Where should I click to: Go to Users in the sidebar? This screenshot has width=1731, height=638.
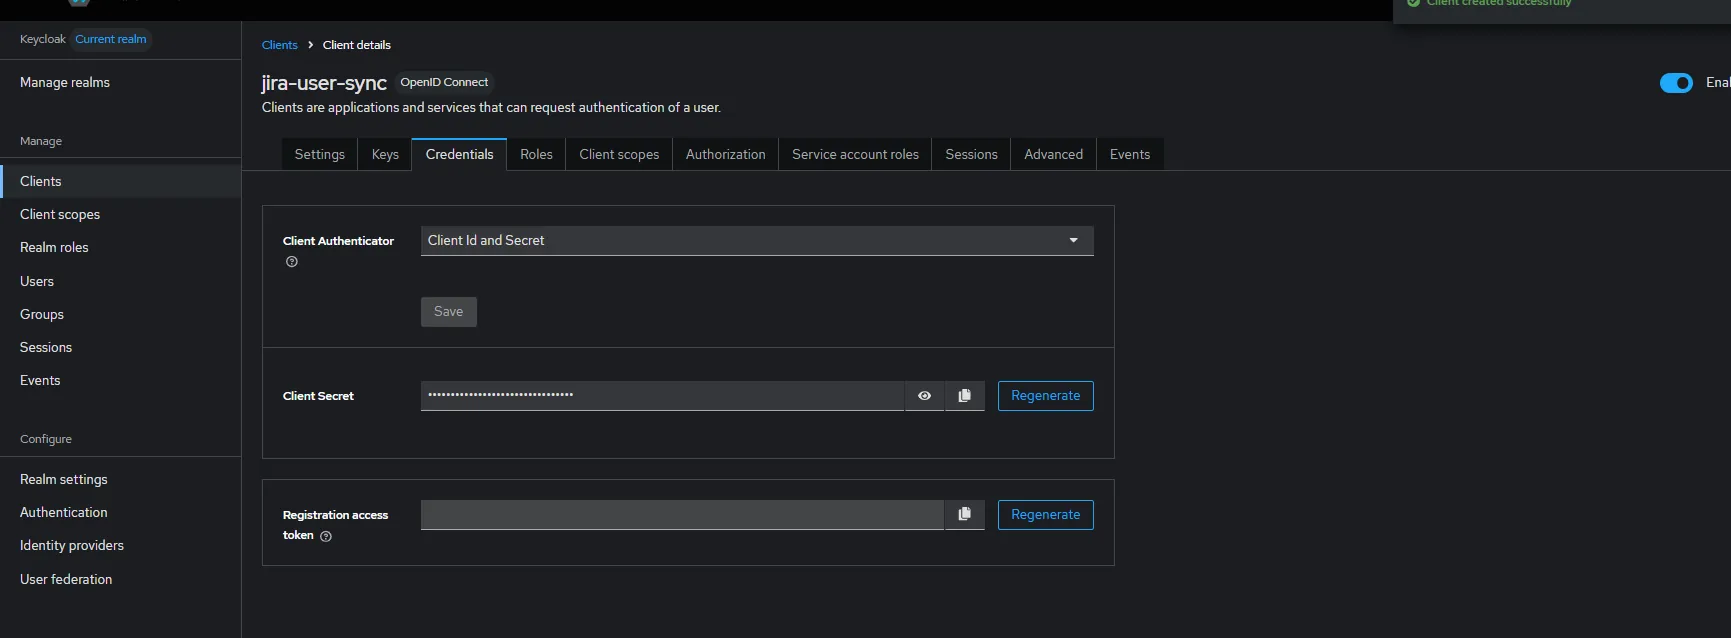(120, 281)
